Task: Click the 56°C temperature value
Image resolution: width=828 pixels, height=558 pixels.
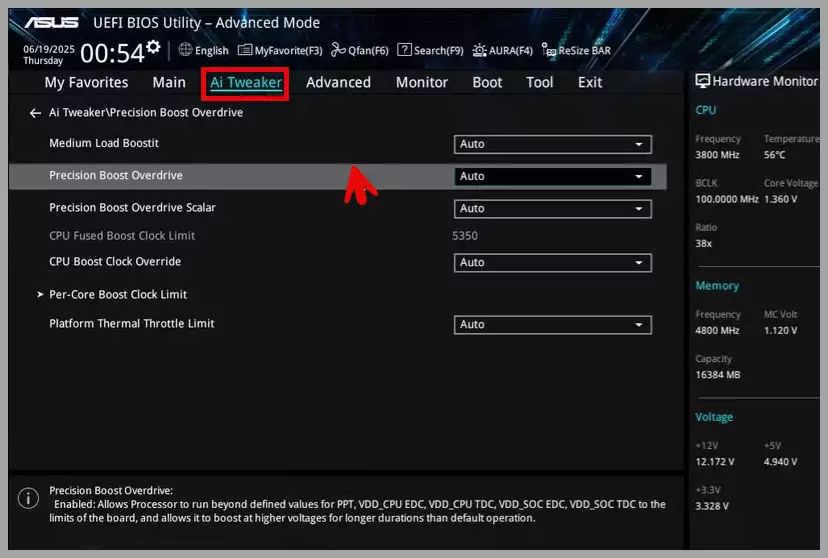Action: coord(774,155)
